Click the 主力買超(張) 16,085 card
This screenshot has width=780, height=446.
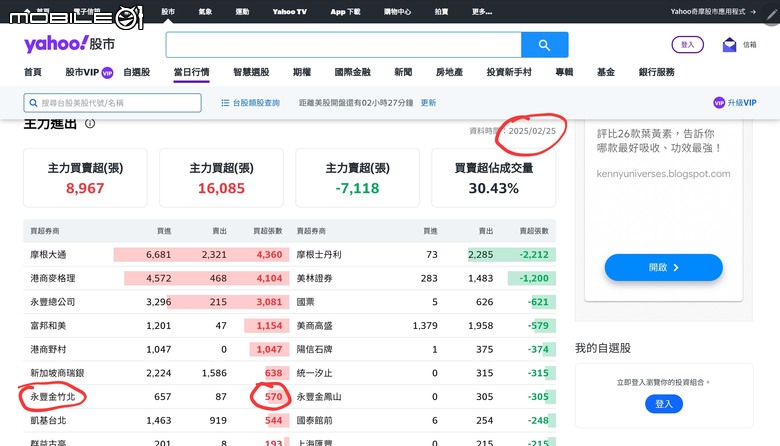[221, 178]
